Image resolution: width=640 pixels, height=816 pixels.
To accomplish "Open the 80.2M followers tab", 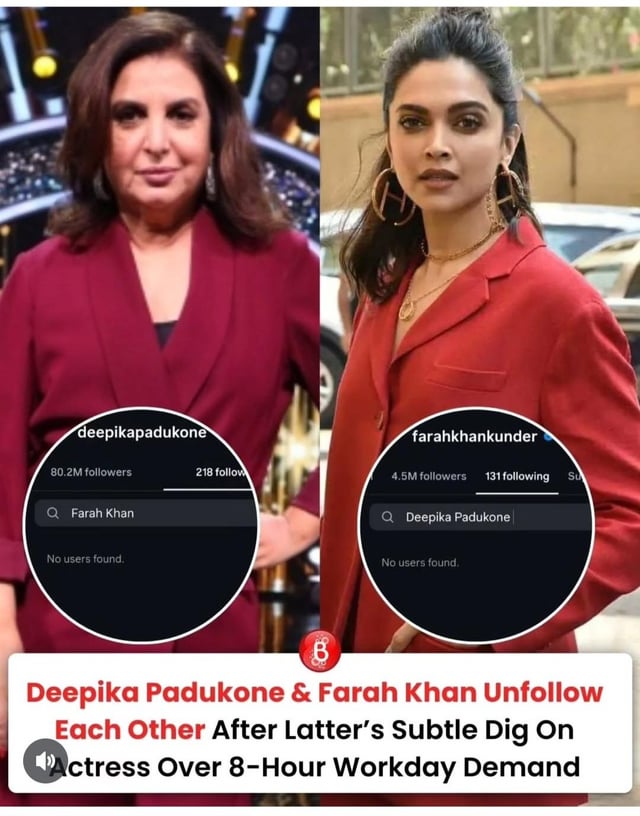I will [91, 472].
